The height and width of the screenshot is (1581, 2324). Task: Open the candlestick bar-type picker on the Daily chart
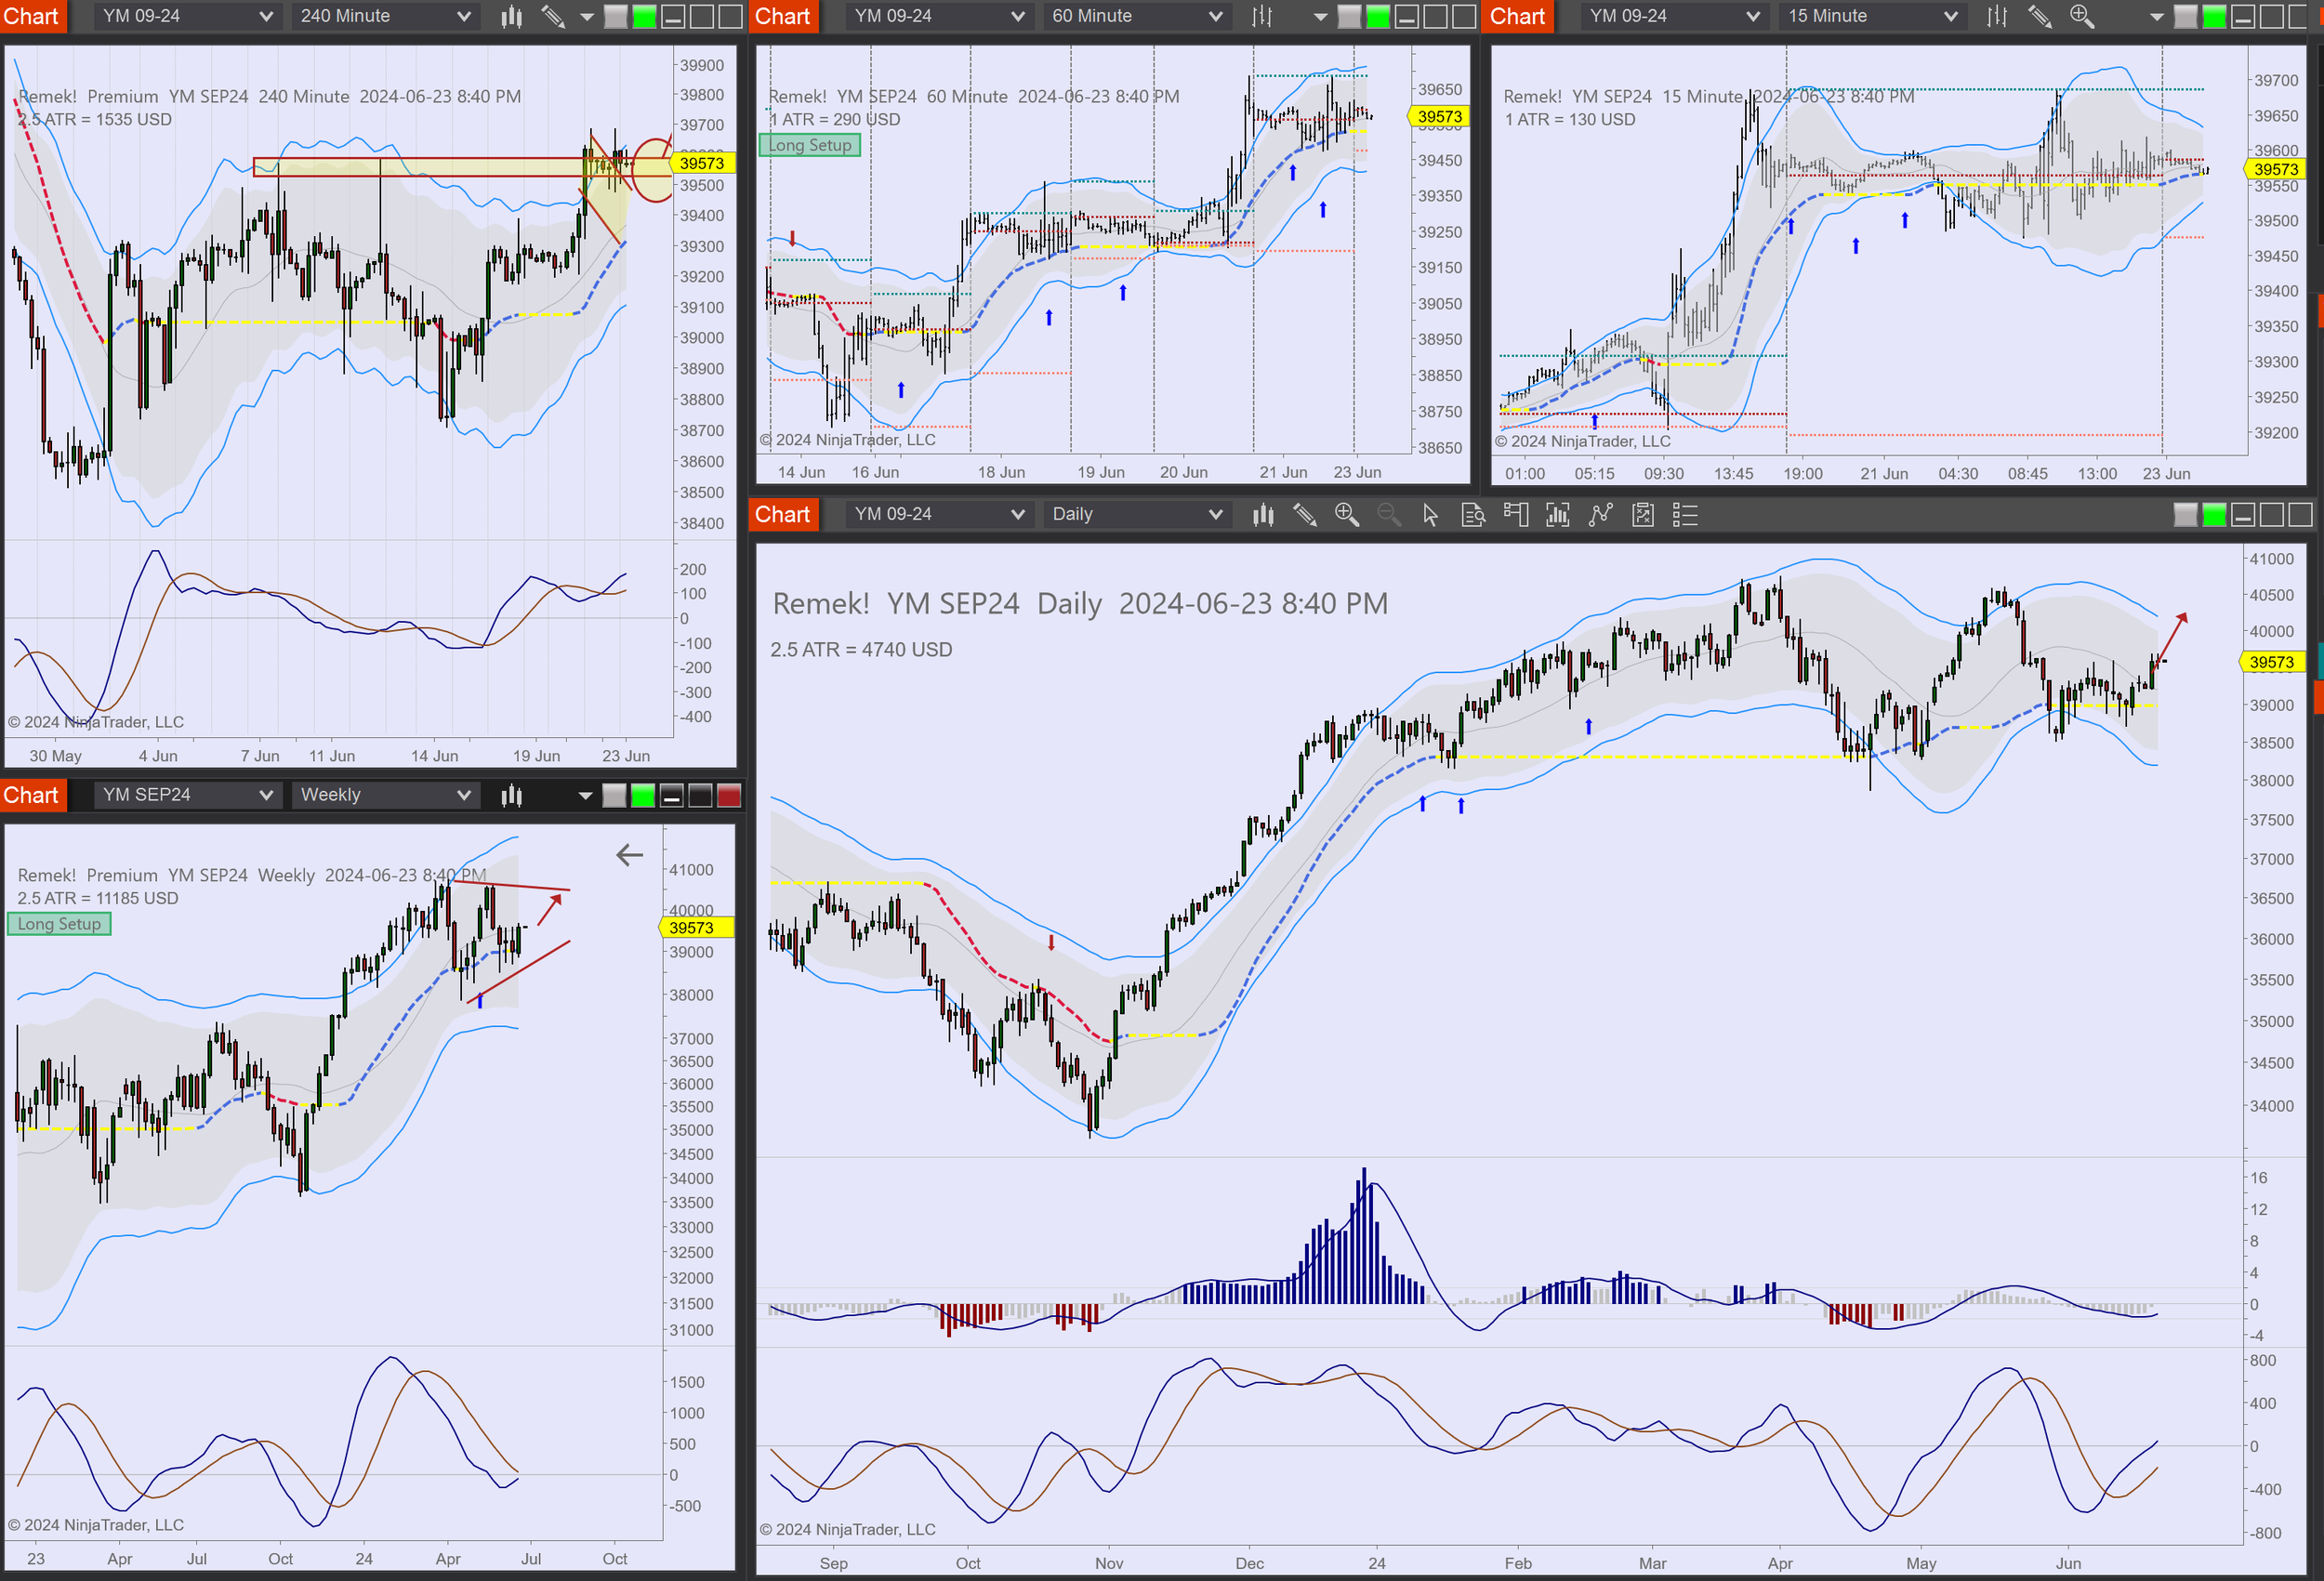[1263, 514]
